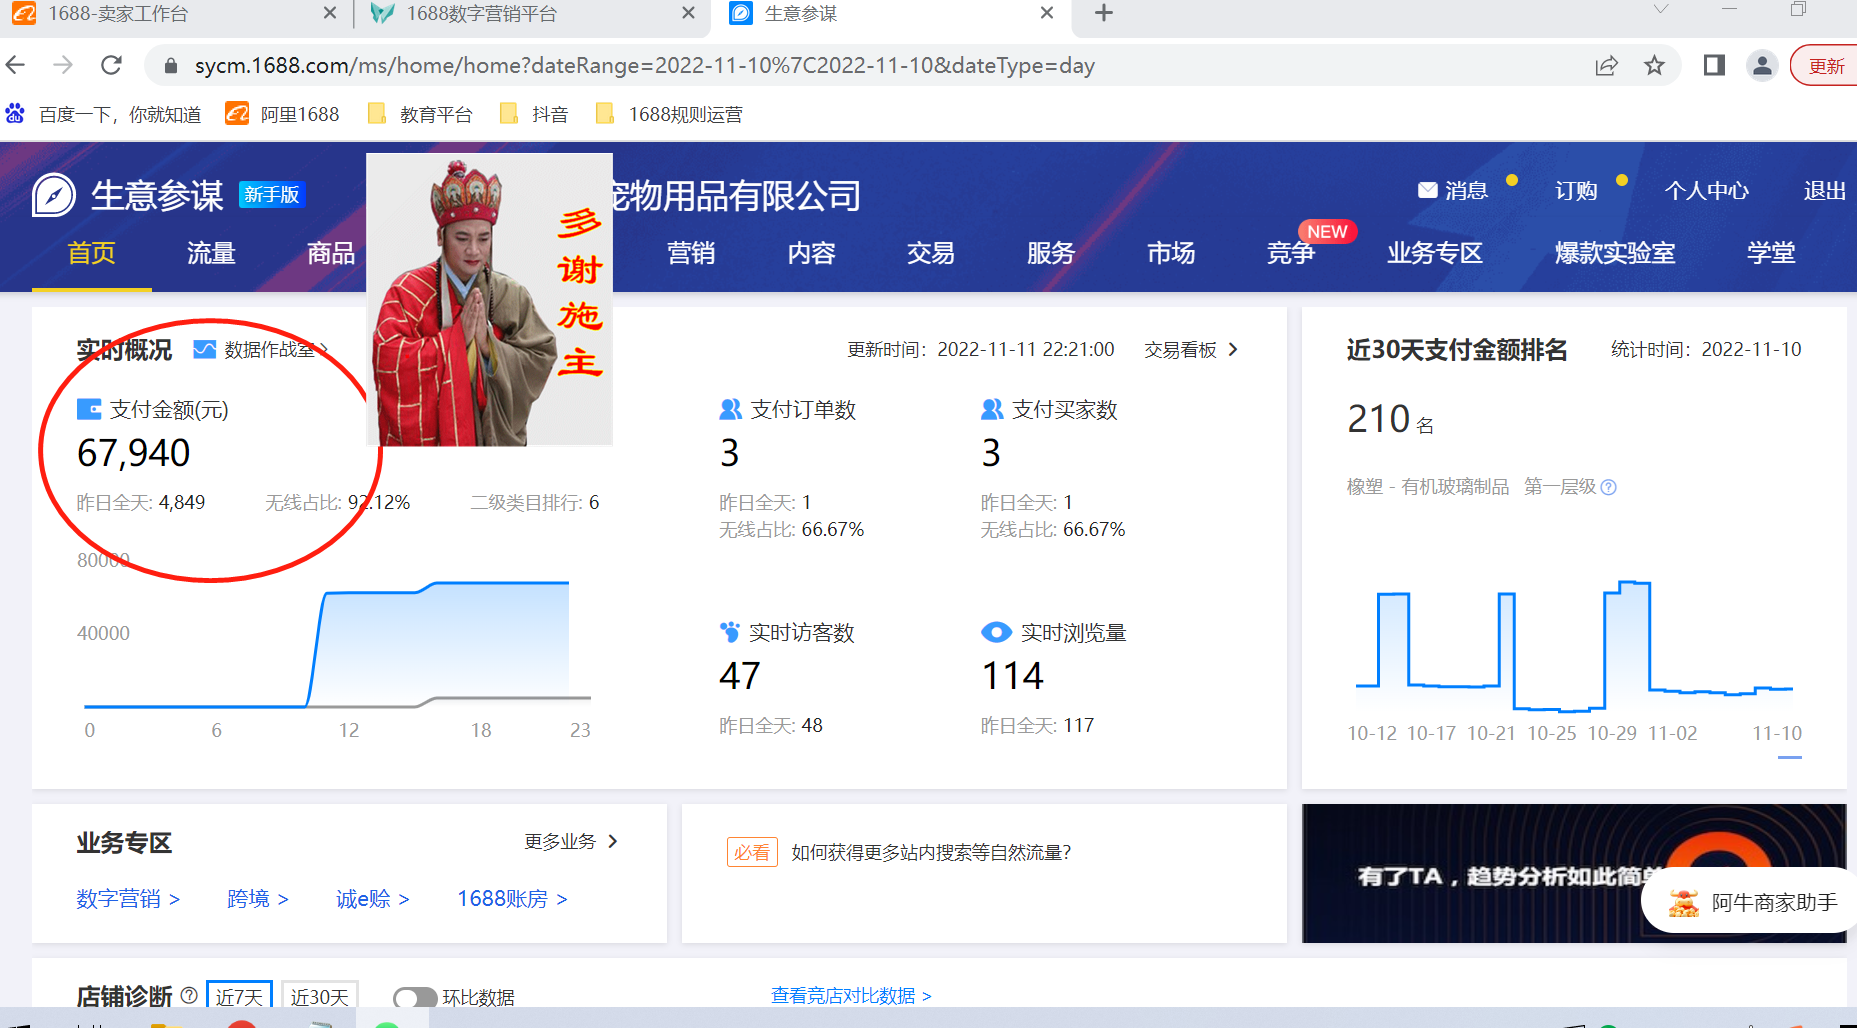Open the 市场 navigation tab
Screen dimensions: 1857x1028
[1170, 253]
